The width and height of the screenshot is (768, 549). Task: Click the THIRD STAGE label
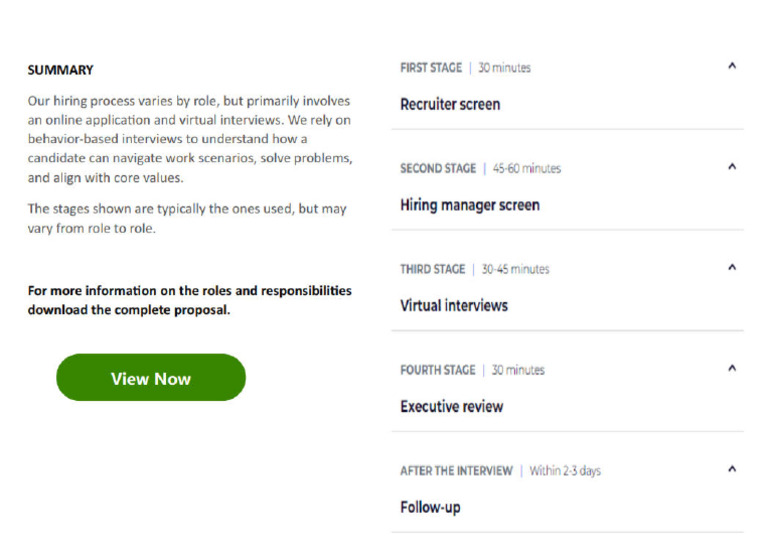432,269
